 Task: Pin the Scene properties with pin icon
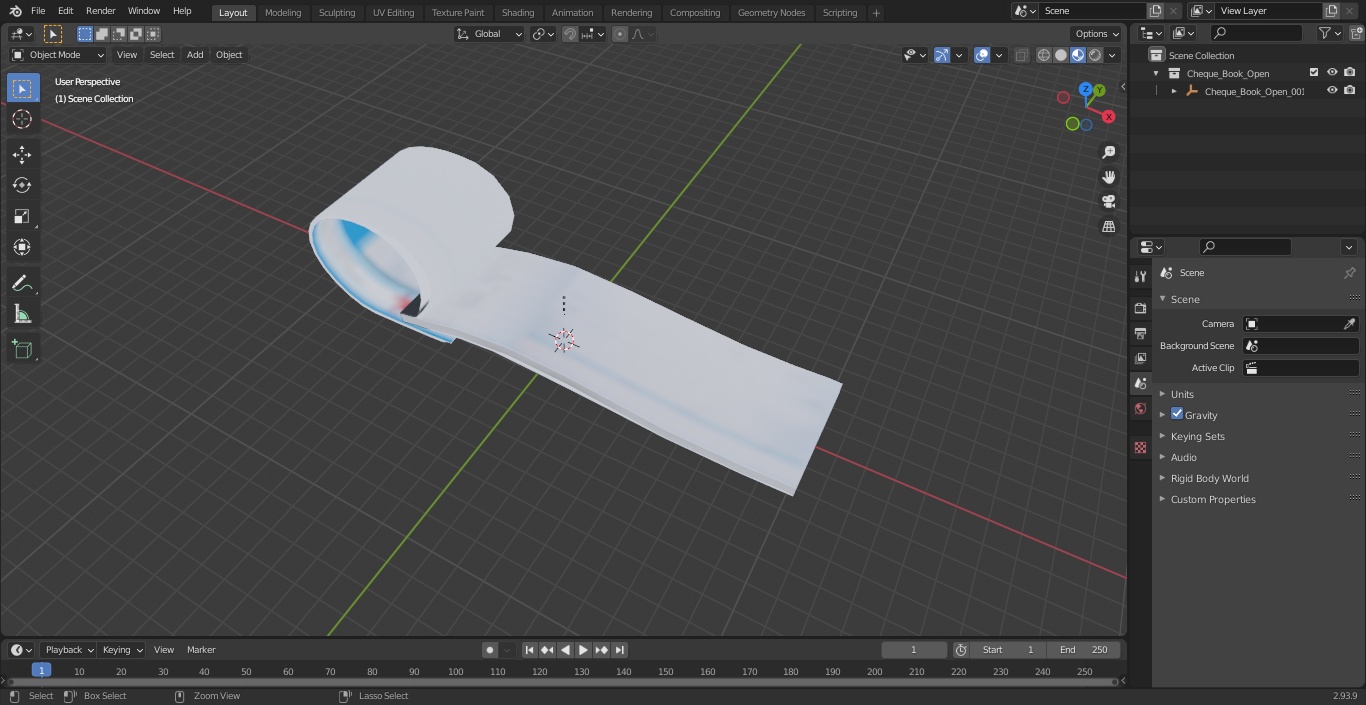tap(1349, 273)
